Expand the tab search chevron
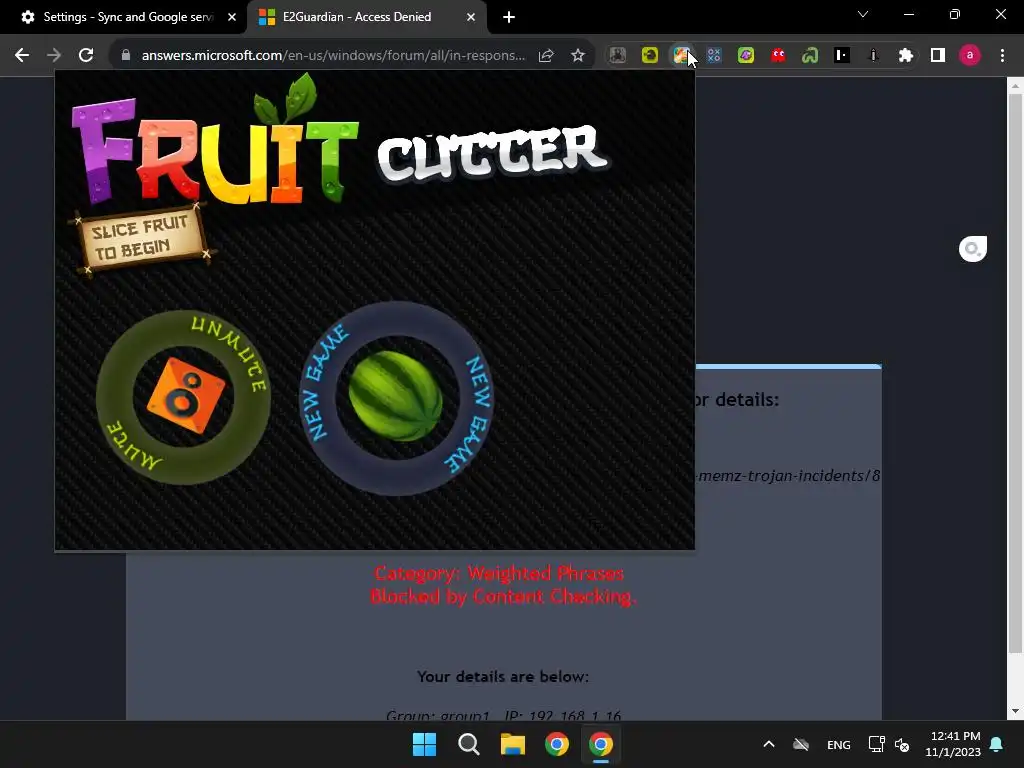Viewport: 1024px width, 768px height. (863, 14)
